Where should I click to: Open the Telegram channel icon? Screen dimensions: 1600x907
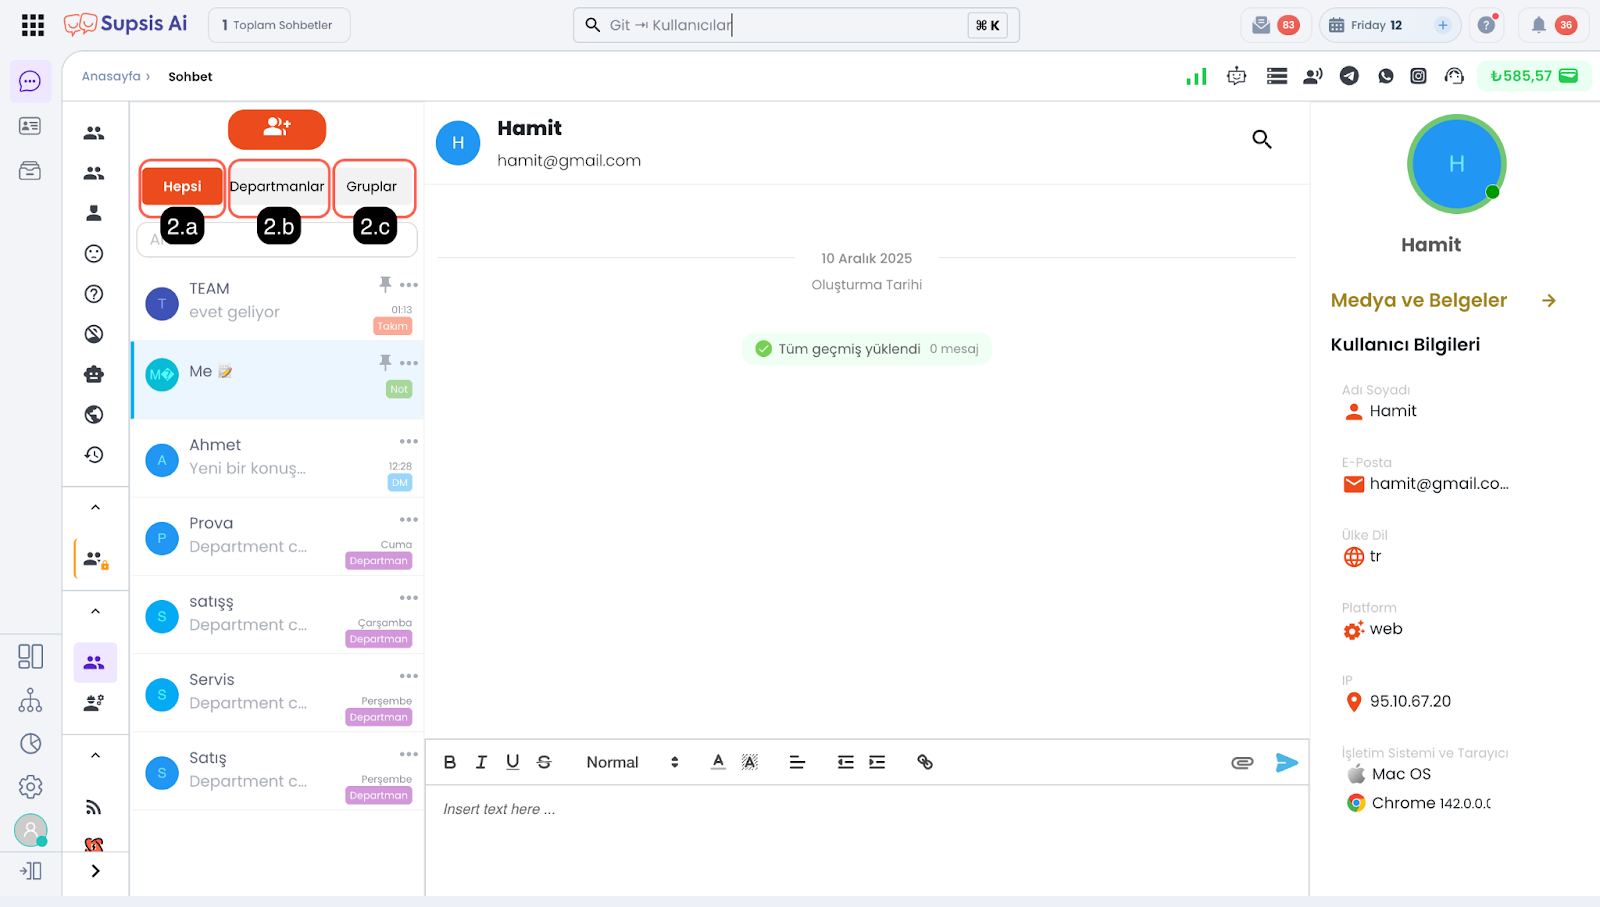[1349, 76]
